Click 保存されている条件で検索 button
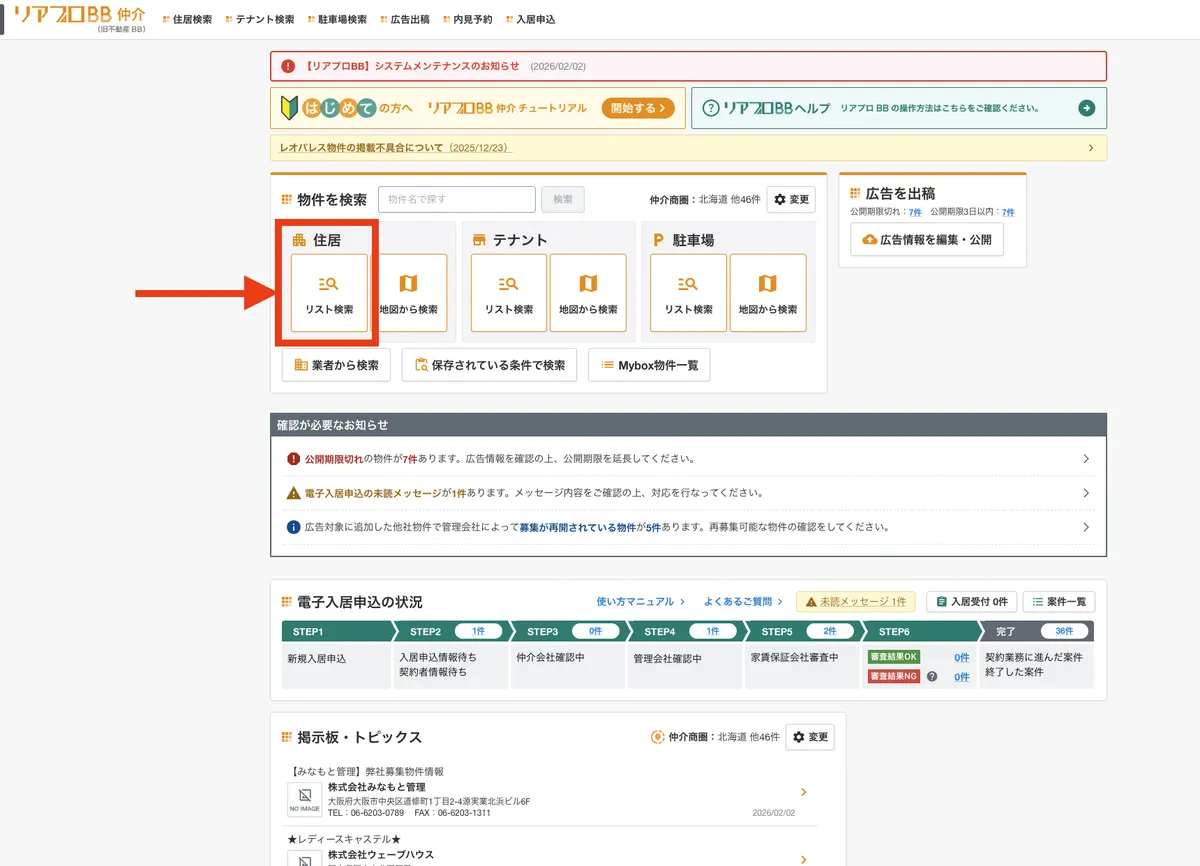Image resolution: width=1200 pixels, height=866 pixels. point(489,365)
